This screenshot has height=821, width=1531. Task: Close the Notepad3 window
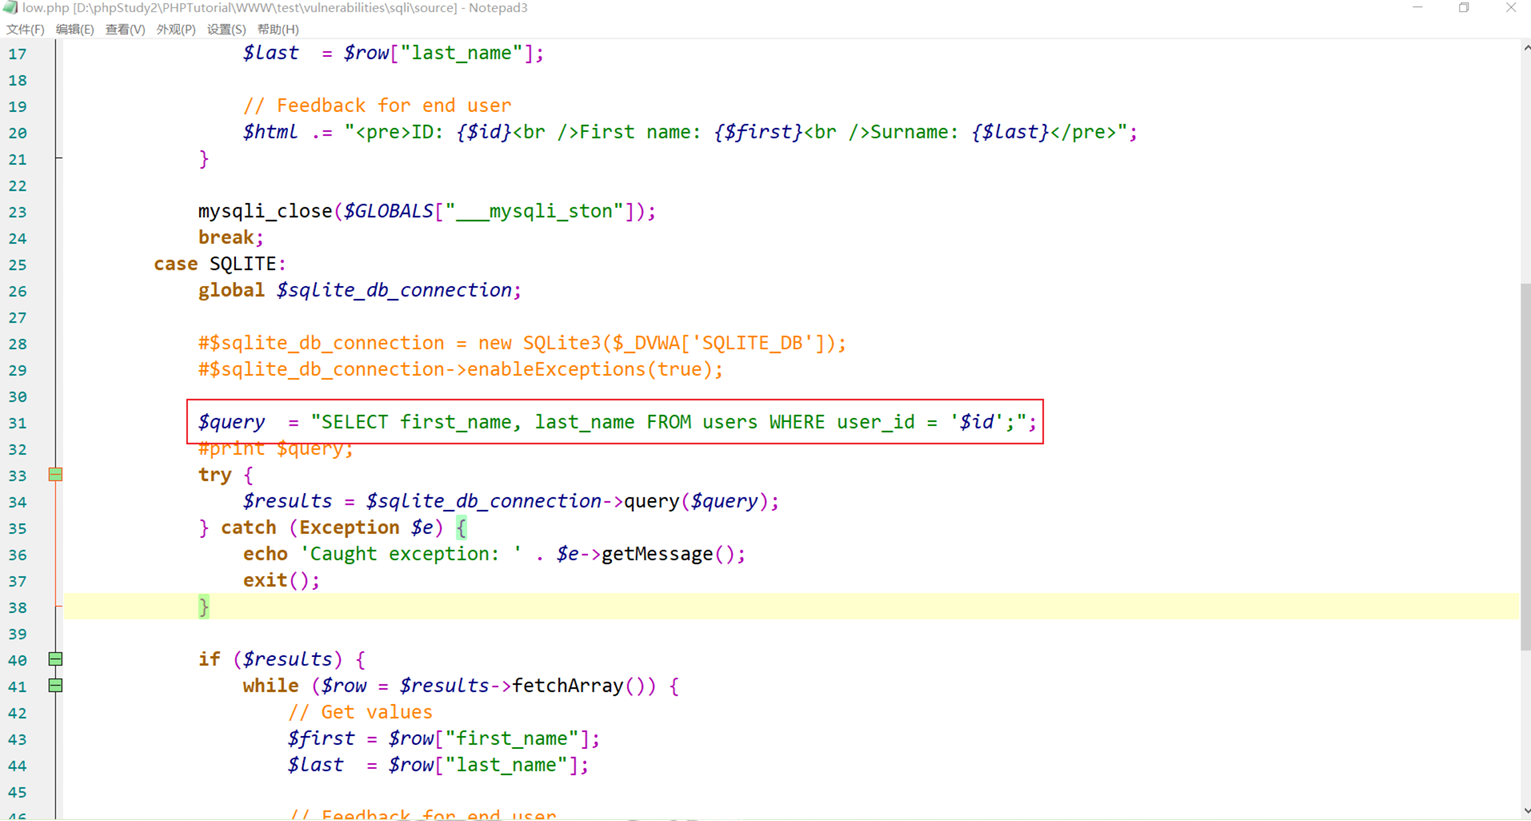(x=1510, y=7)
